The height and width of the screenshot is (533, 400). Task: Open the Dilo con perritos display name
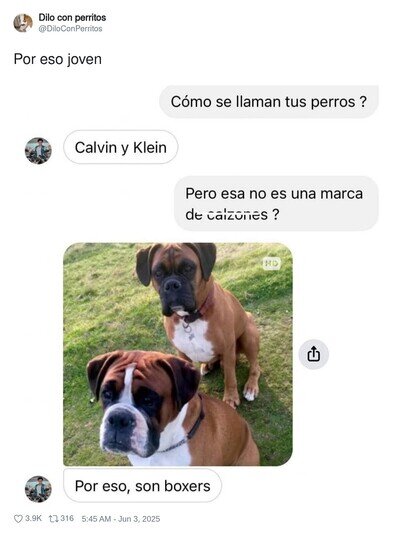pos(72,17)
